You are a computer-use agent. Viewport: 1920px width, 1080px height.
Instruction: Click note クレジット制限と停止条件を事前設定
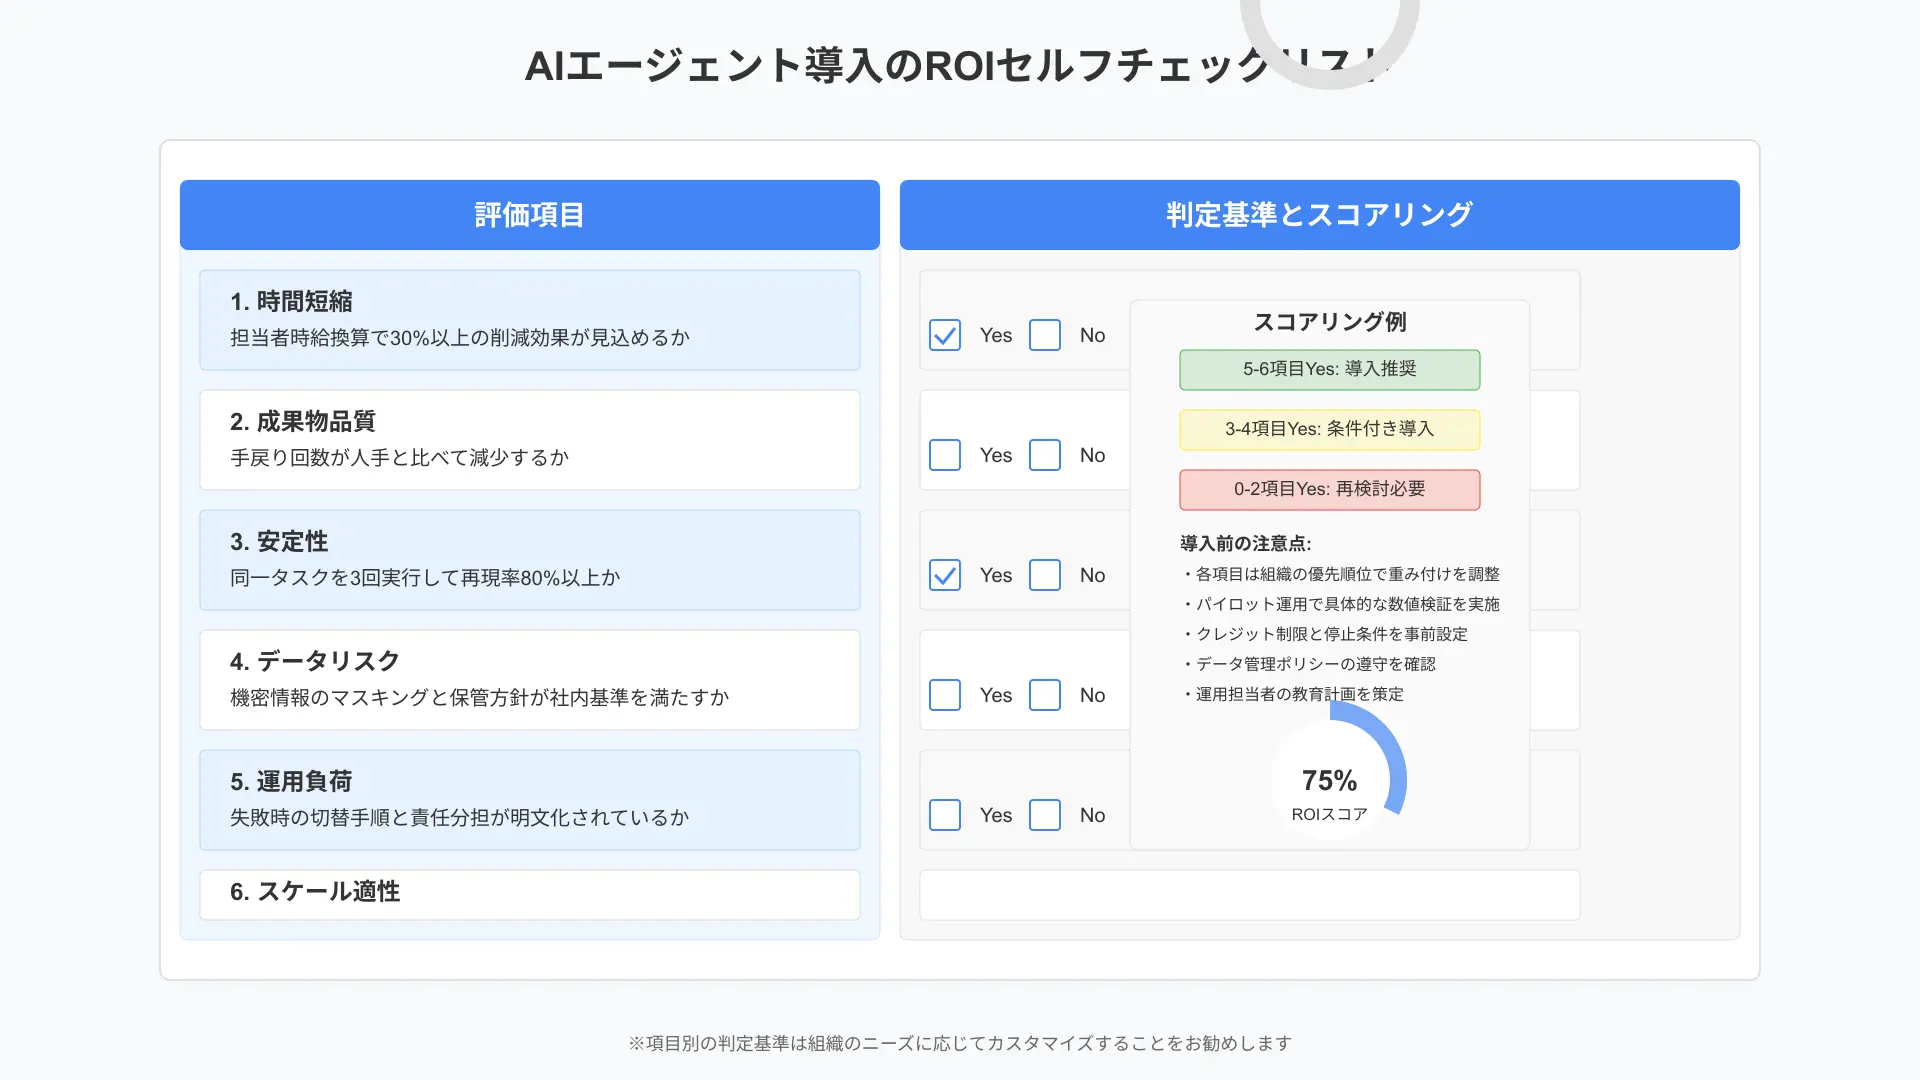click(x=1324, y=634)
